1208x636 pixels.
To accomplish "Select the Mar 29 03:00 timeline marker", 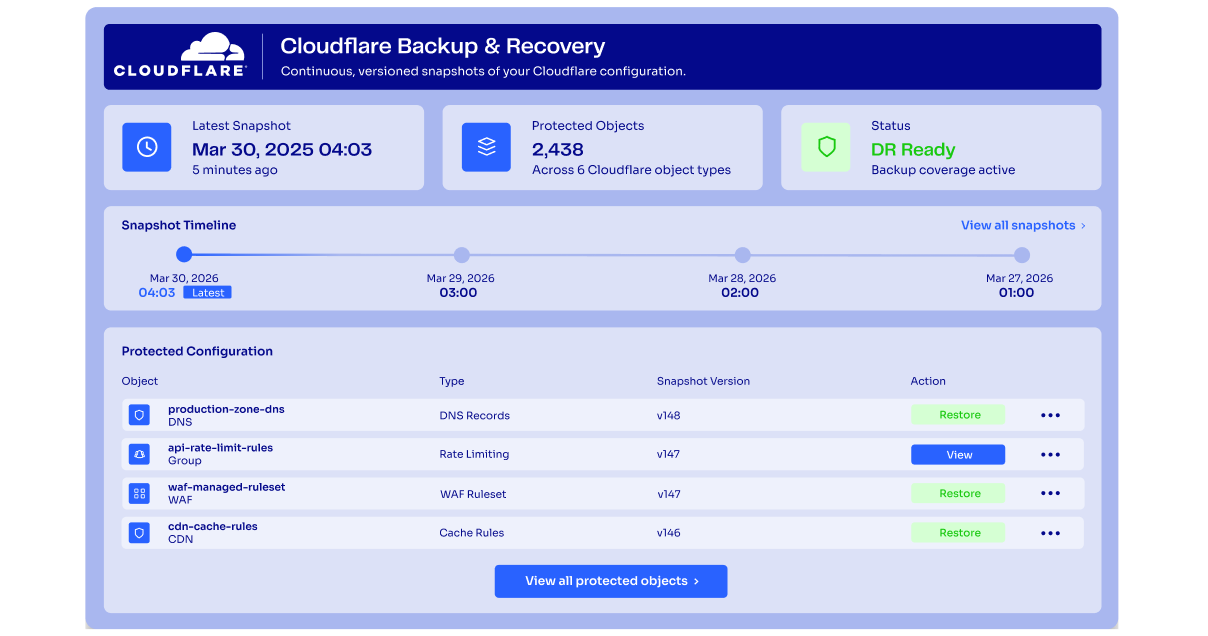I will (x=461, y=255).
